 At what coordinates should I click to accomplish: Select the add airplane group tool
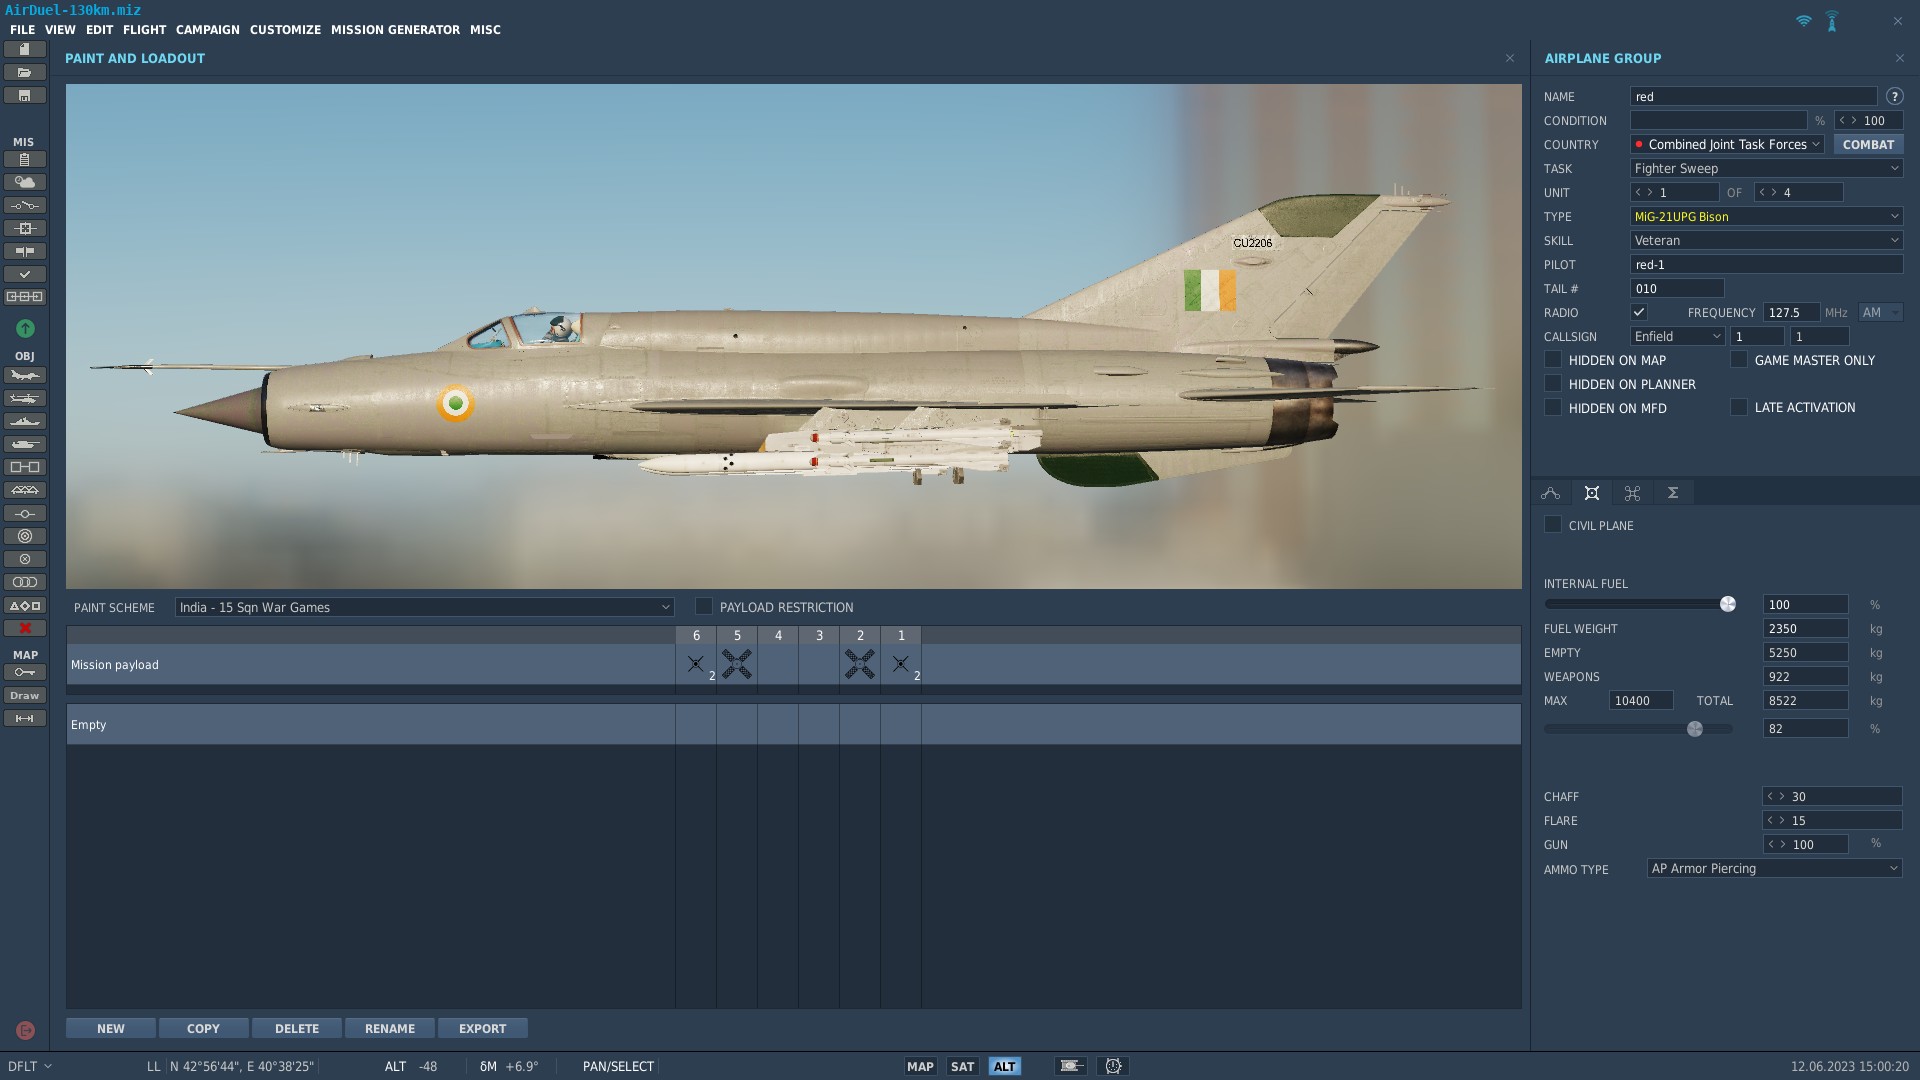point(25,375)
